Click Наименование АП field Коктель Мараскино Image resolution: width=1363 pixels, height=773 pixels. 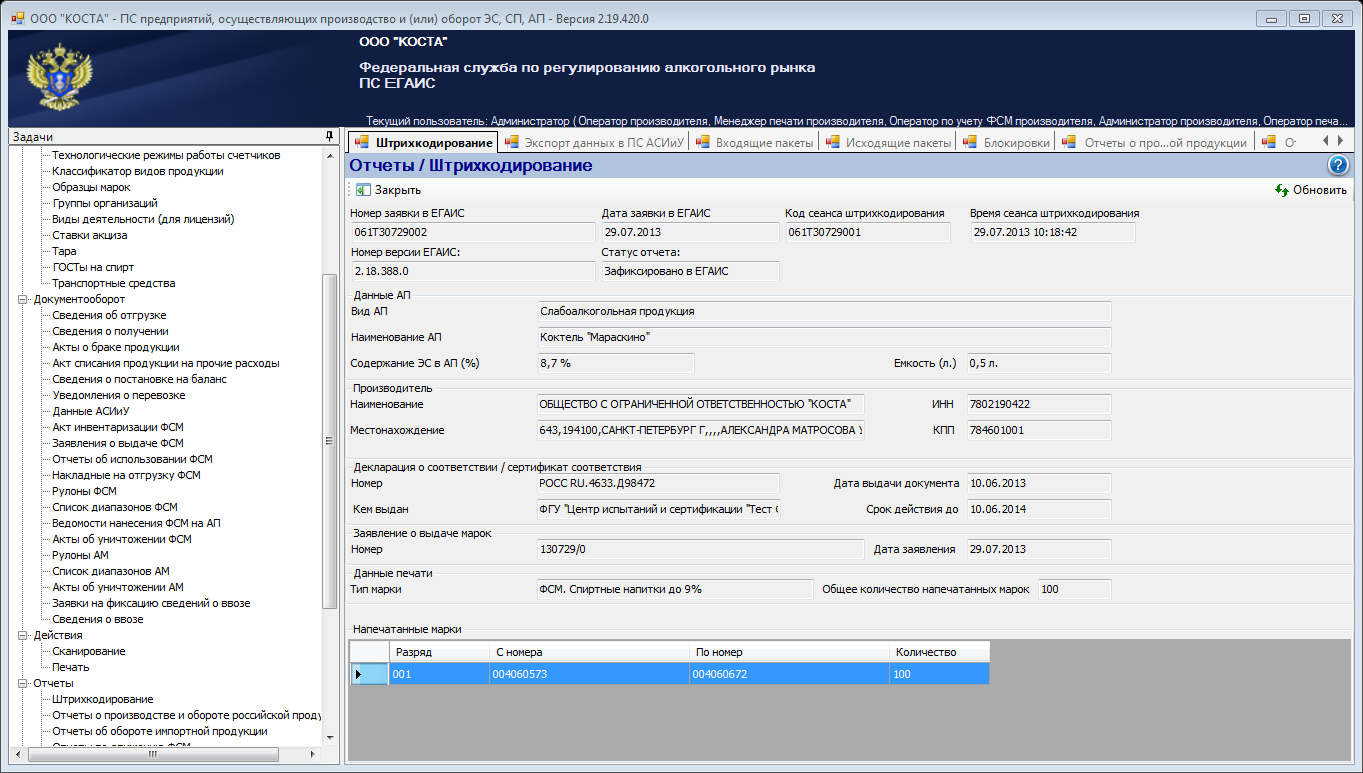pyautogui.click(x=824, y=337)
